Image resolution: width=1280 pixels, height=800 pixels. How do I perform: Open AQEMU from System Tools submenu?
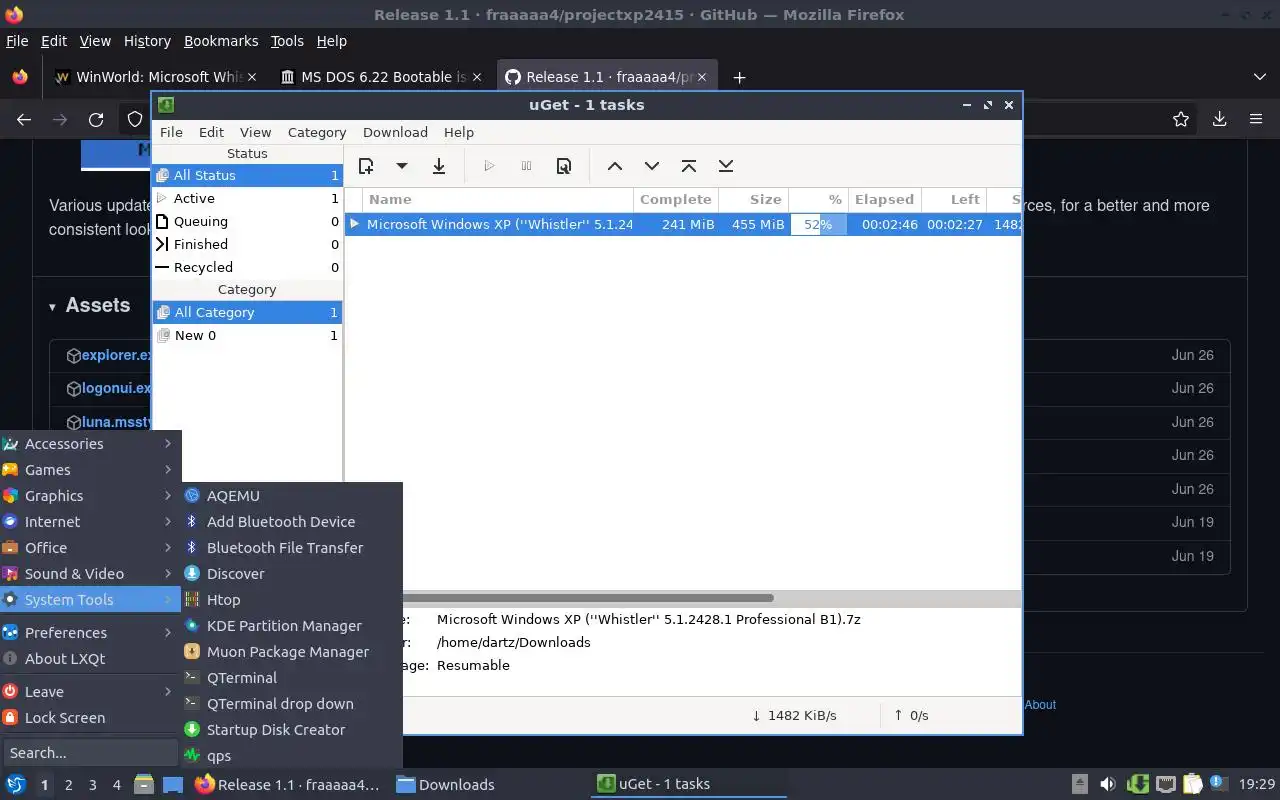(292, 496)
